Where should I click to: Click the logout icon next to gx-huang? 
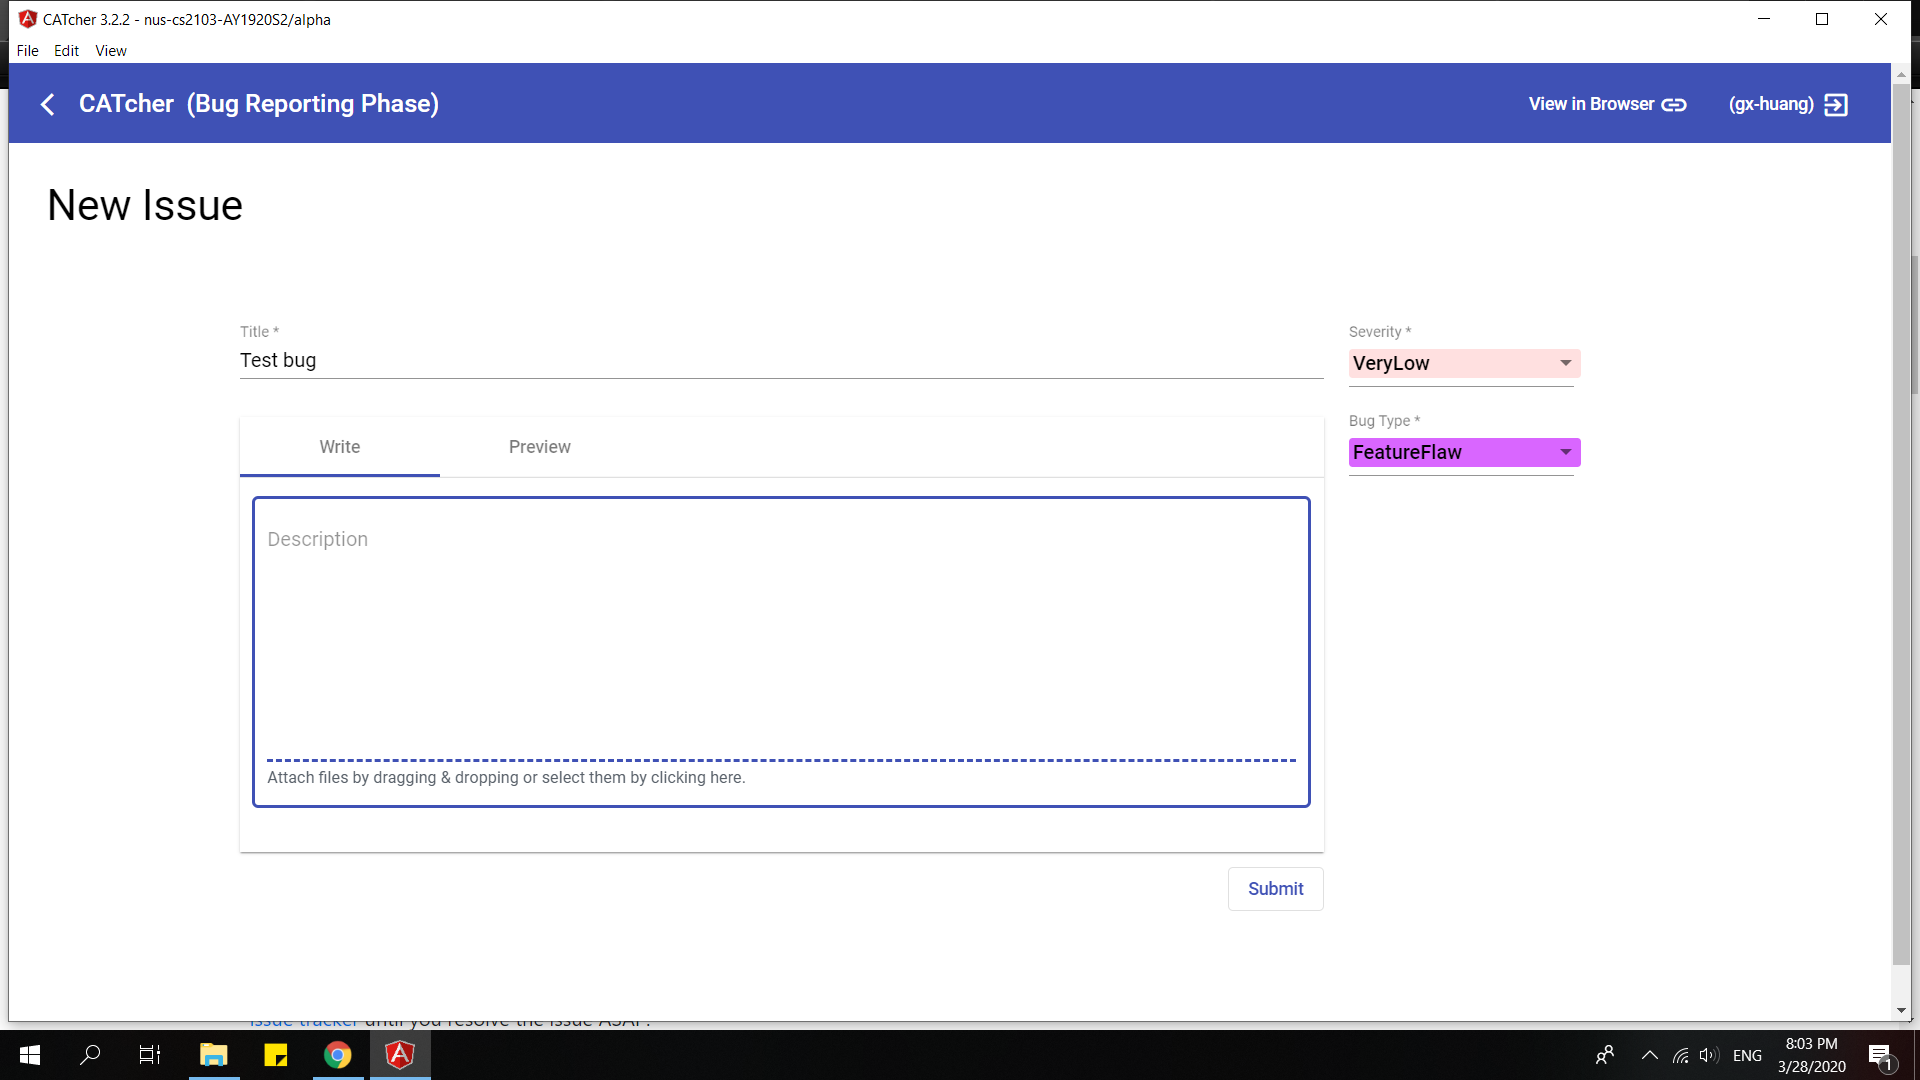point(1836,105)
